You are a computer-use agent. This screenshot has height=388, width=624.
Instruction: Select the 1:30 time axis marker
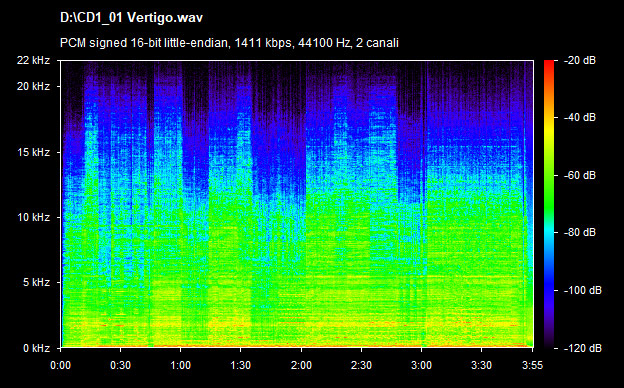[x=240, y=365]
